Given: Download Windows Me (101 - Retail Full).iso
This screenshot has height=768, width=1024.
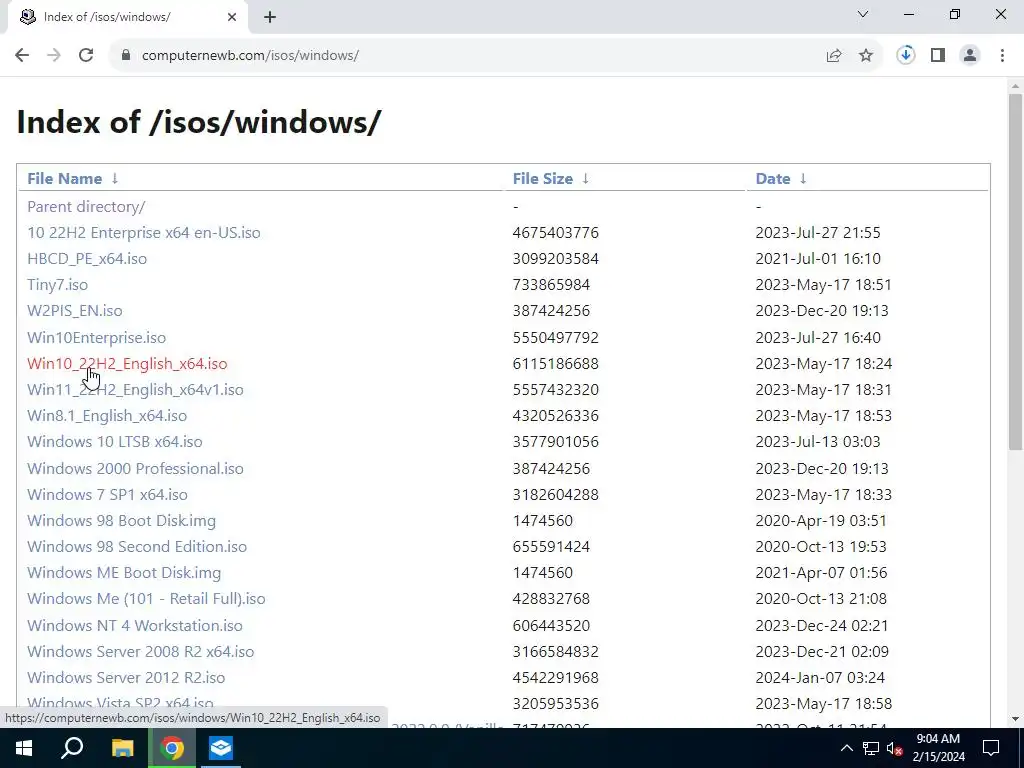Looking at the screenshot, I should (x=146, y=599).
